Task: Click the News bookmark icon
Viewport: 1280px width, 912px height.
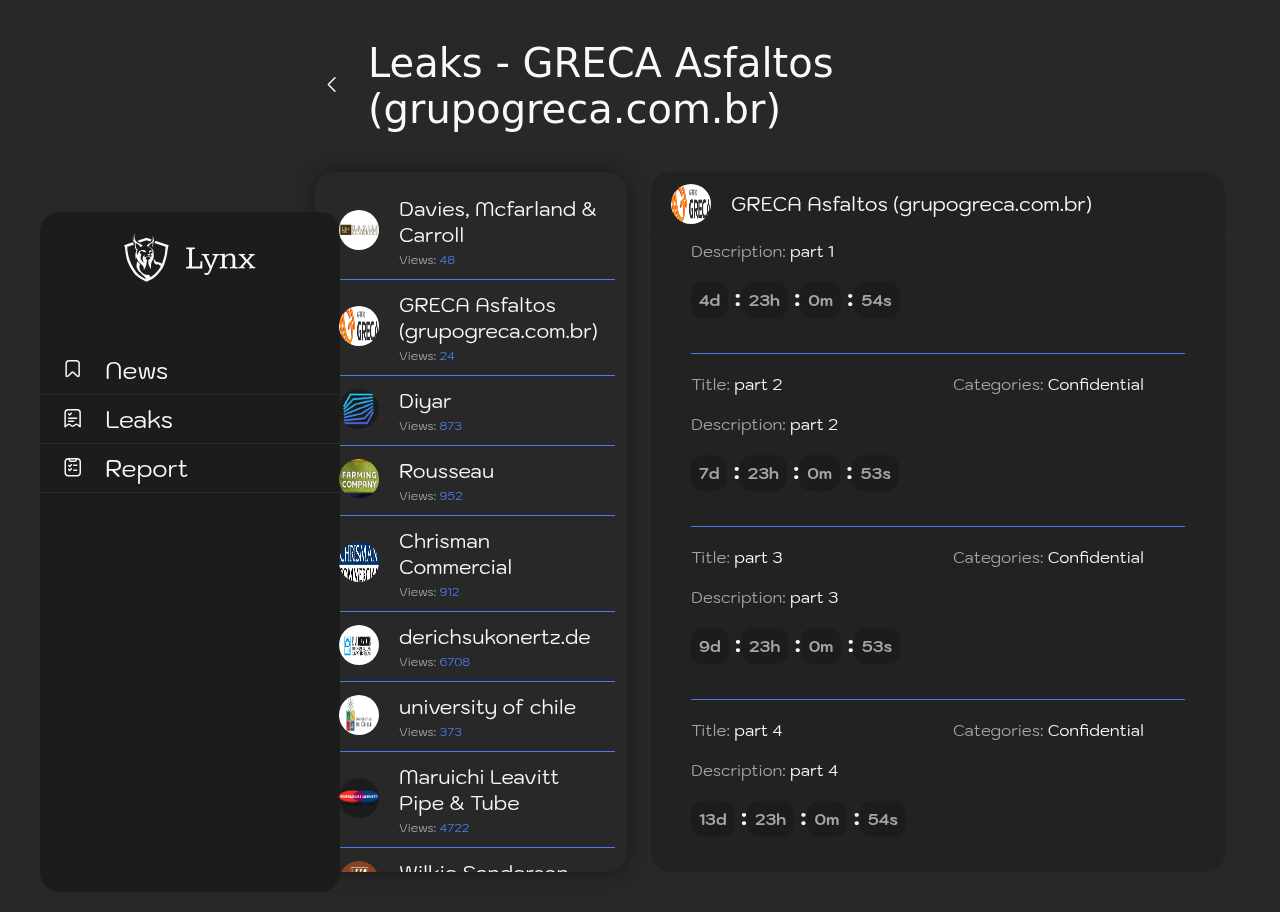Action: point(73,370)
